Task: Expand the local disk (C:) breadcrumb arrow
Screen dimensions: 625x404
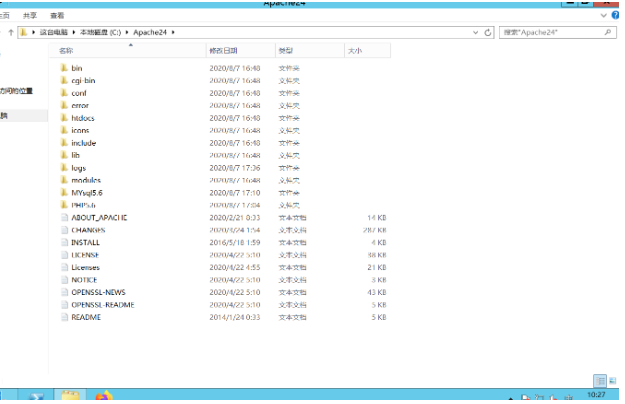Action: coord(127,32)
